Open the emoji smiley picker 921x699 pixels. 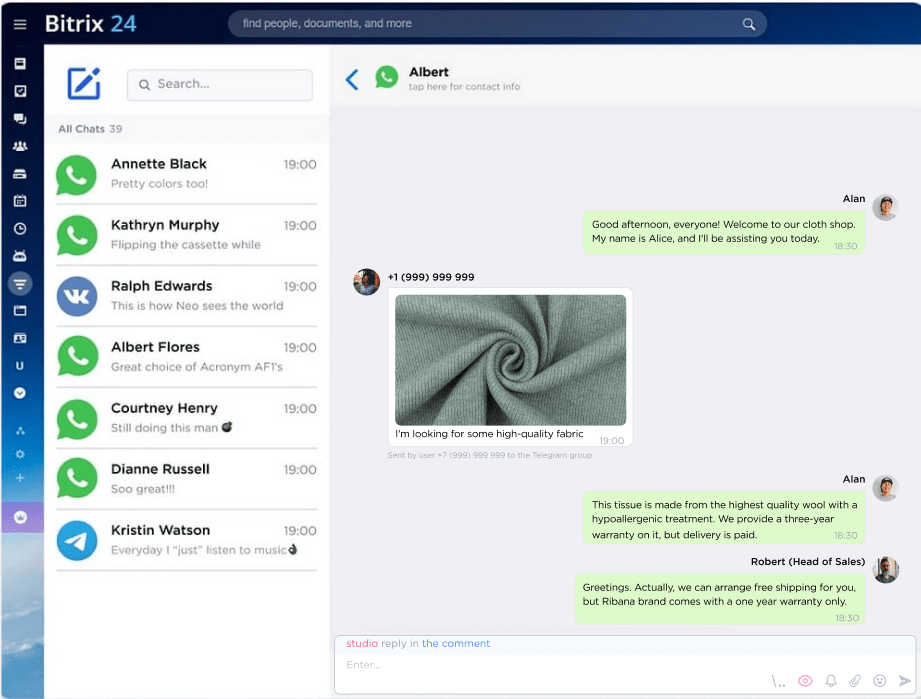tap(880, 681)
